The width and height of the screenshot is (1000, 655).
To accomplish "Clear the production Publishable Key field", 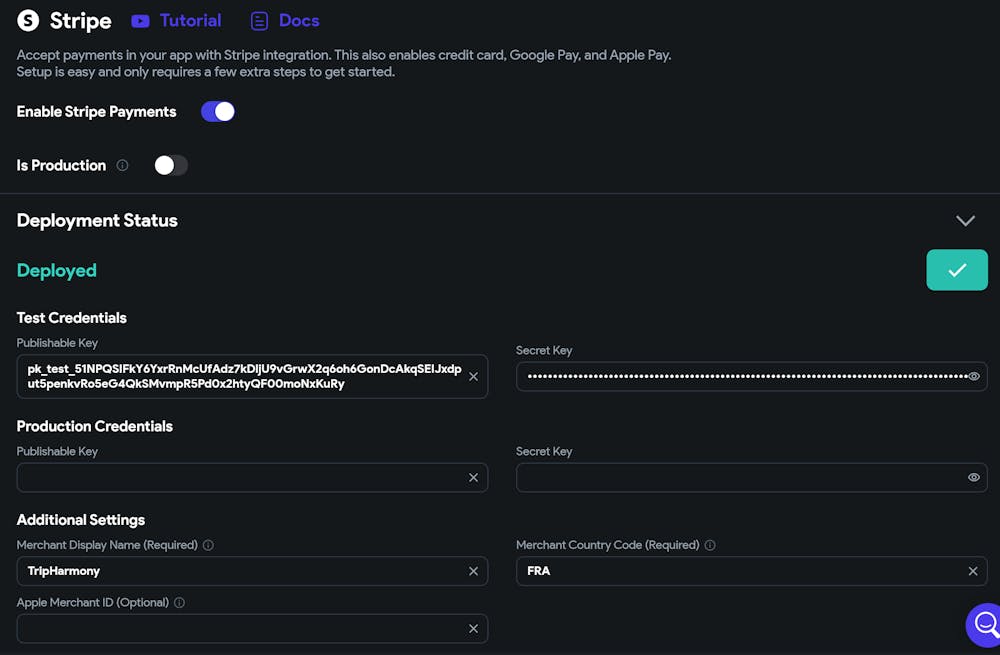I will [x=474, y=478].
